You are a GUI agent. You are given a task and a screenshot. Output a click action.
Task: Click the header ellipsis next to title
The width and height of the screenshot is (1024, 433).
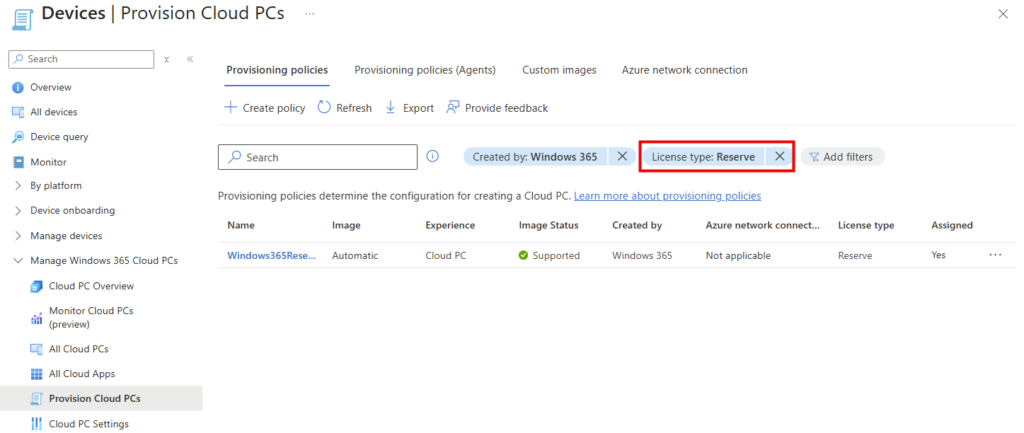tap(310, 14)
